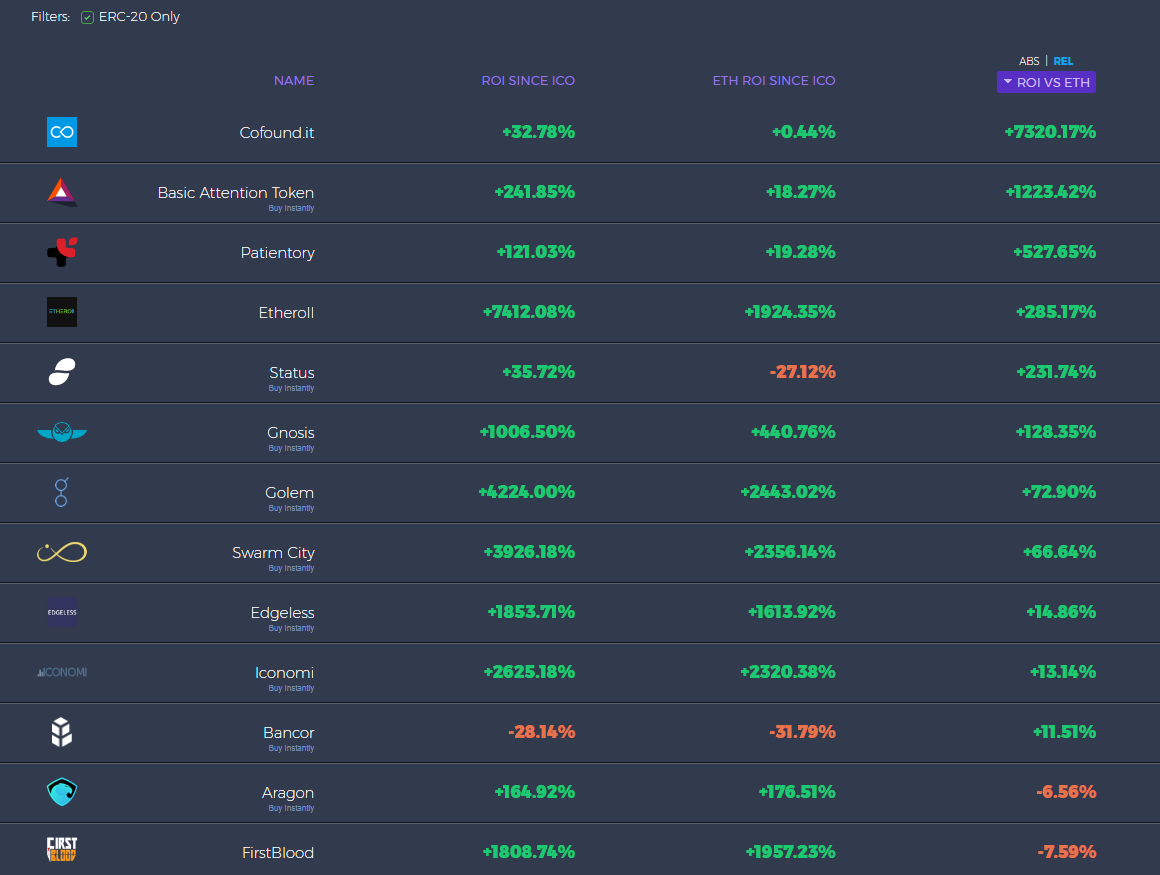This screenshot has width=1160, height=875.
Task: Open the Gnosis name link
Action: point(291,433)
